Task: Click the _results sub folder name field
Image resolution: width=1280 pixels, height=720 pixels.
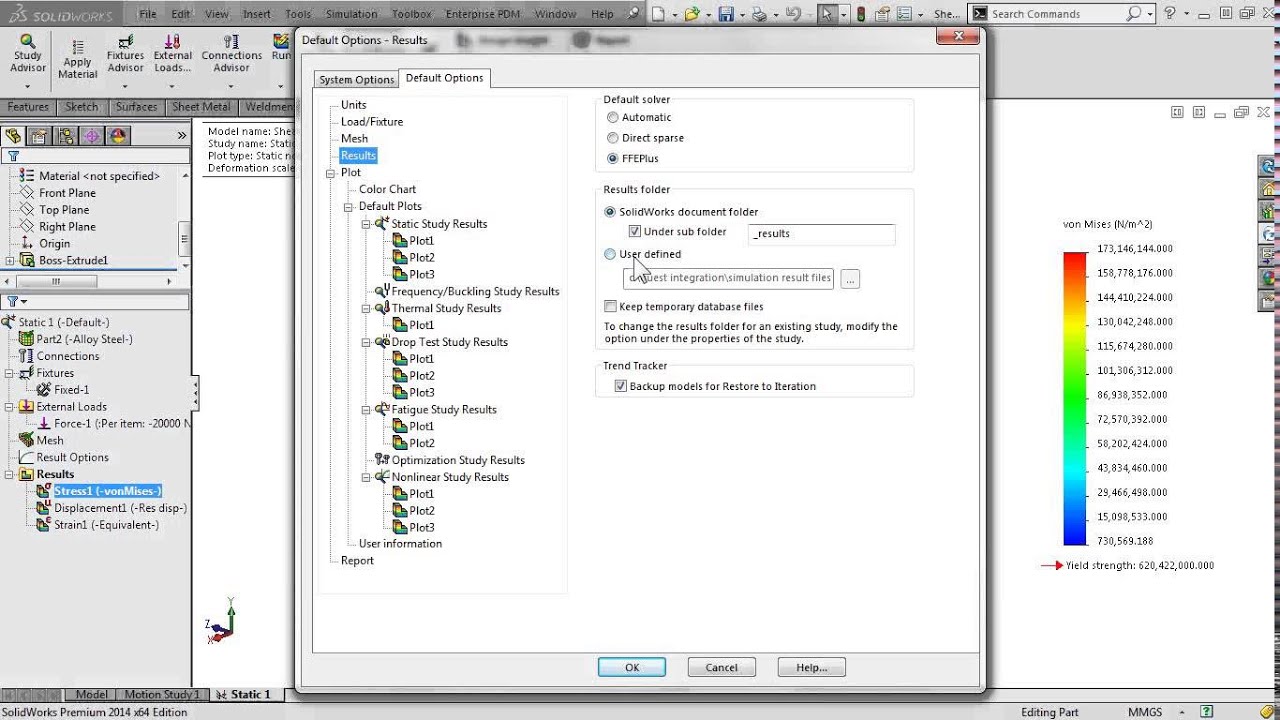Action: (821, 233)
